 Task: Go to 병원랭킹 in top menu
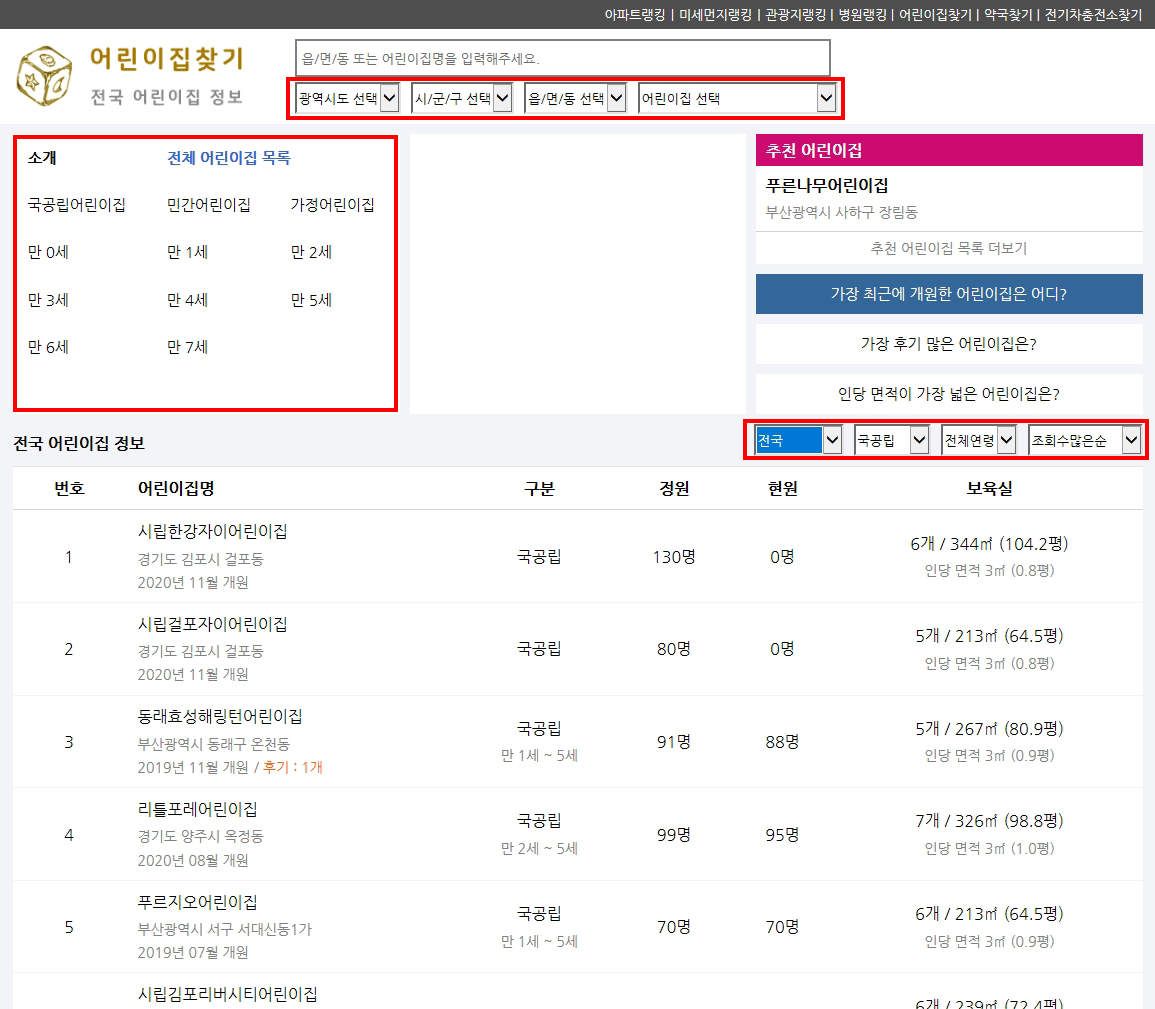click(862, 15)
